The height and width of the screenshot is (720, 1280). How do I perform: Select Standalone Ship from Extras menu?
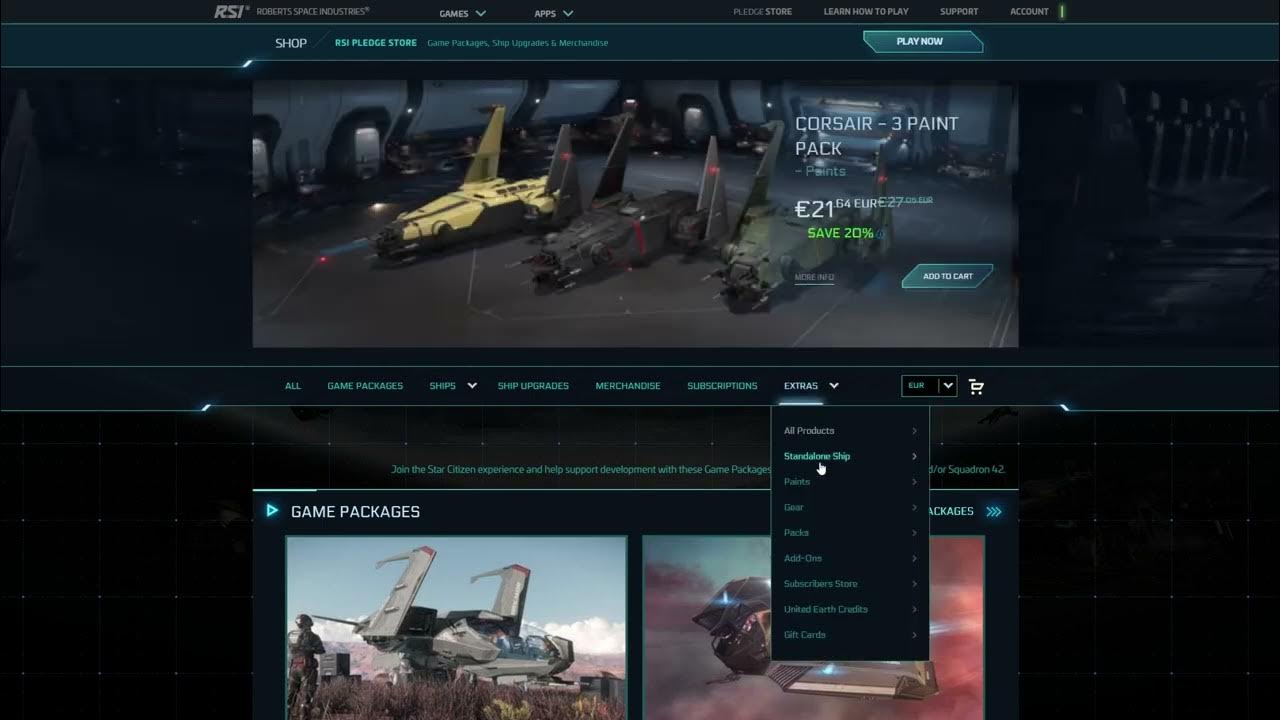[817, 456]
